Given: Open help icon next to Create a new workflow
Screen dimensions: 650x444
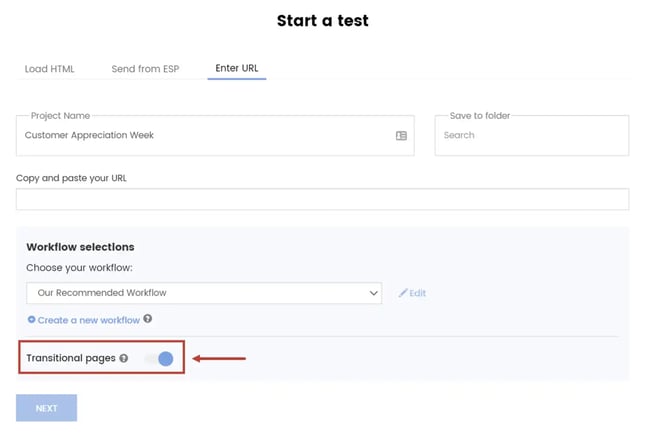Looking at the screenshot, I should (x=148, y=319).
